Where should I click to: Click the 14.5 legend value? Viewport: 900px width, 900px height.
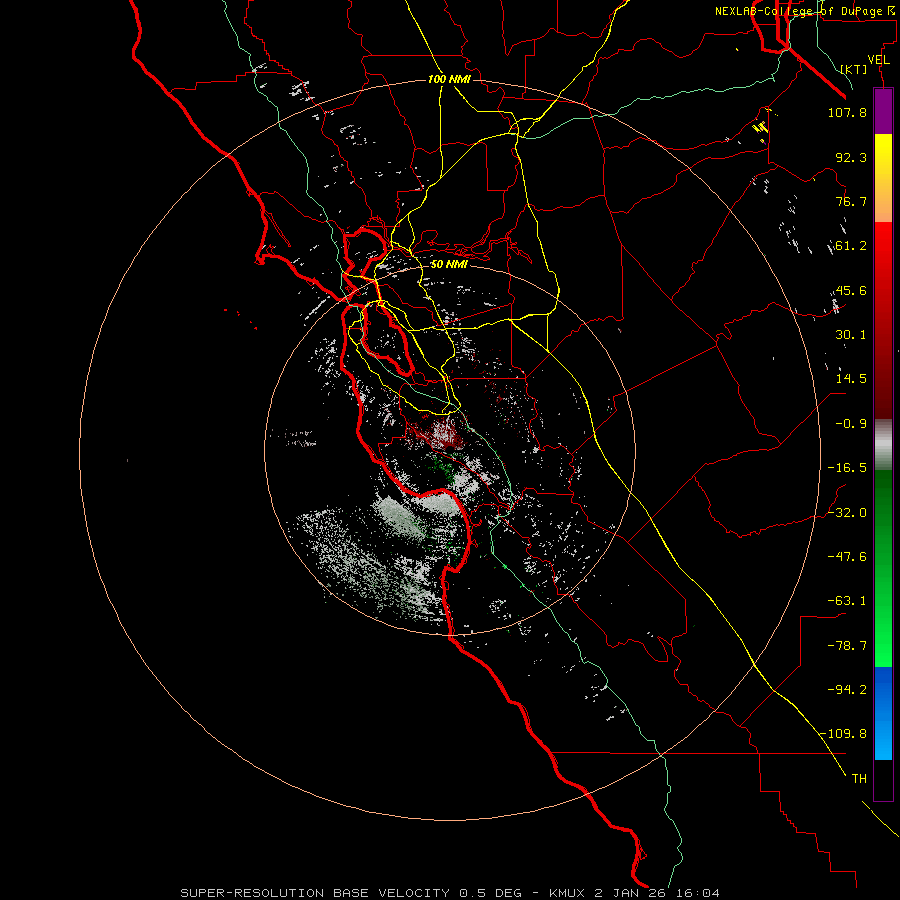[x=851, y=379]
